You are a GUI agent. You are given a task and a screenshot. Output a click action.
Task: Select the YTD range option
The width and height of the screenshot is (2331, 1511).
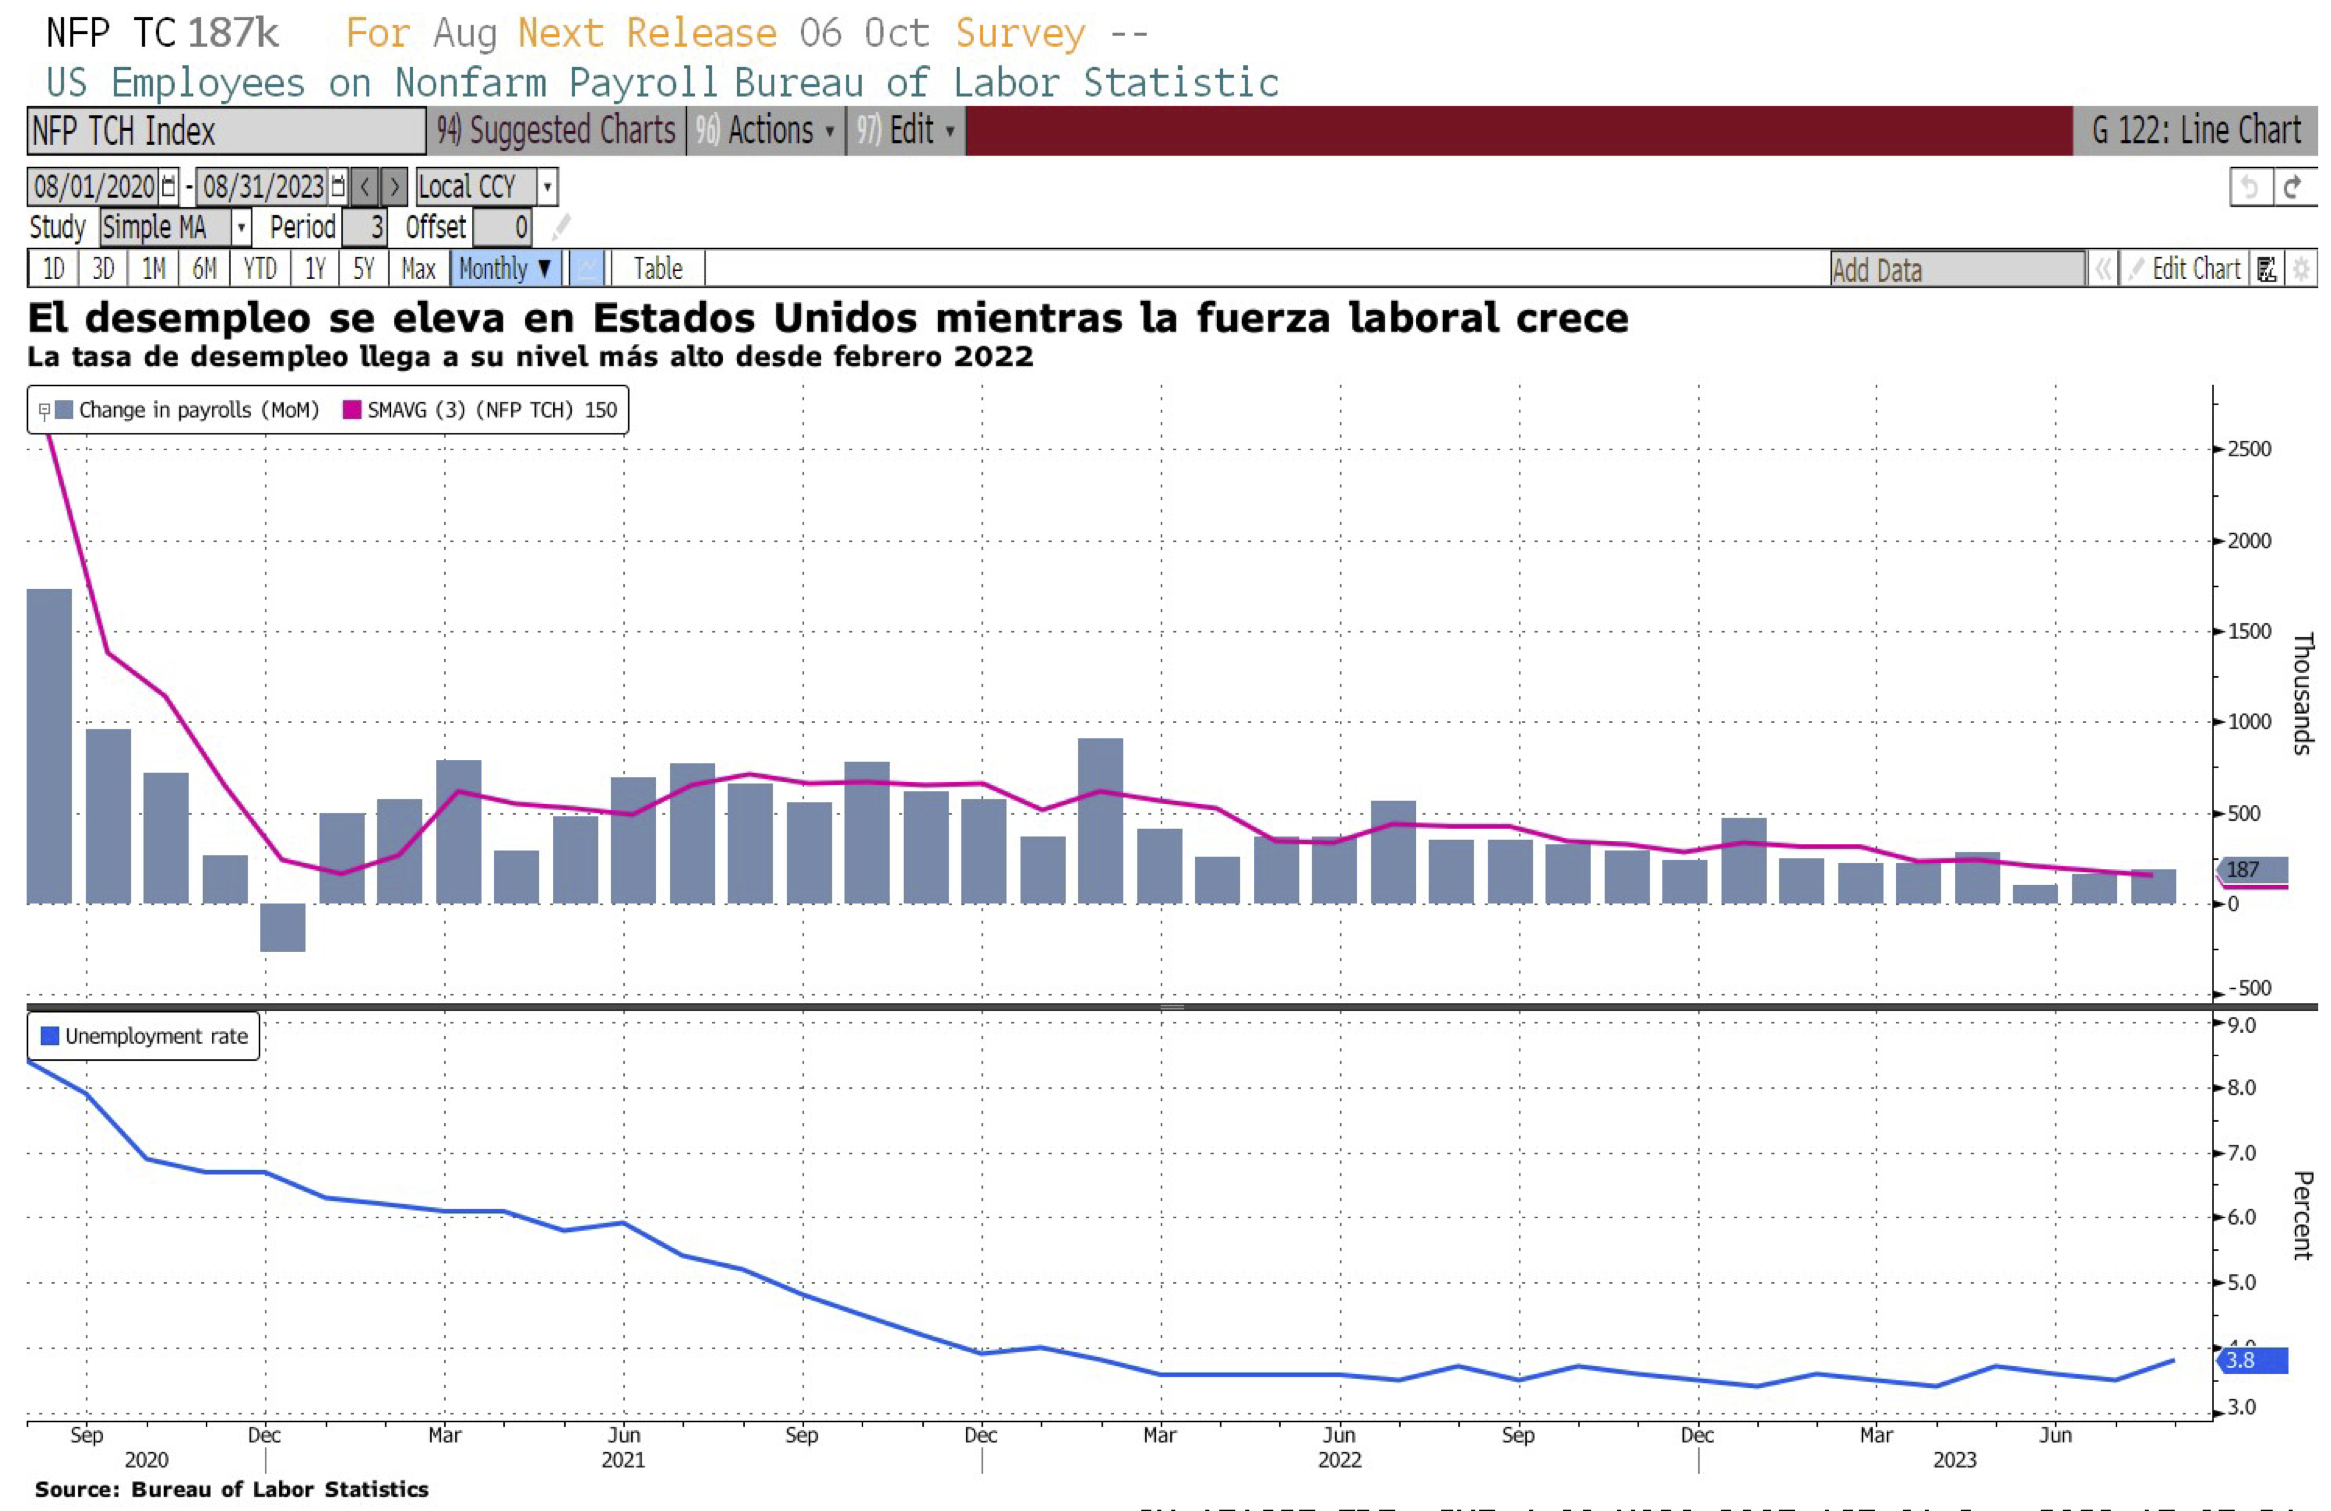point(259,269)
